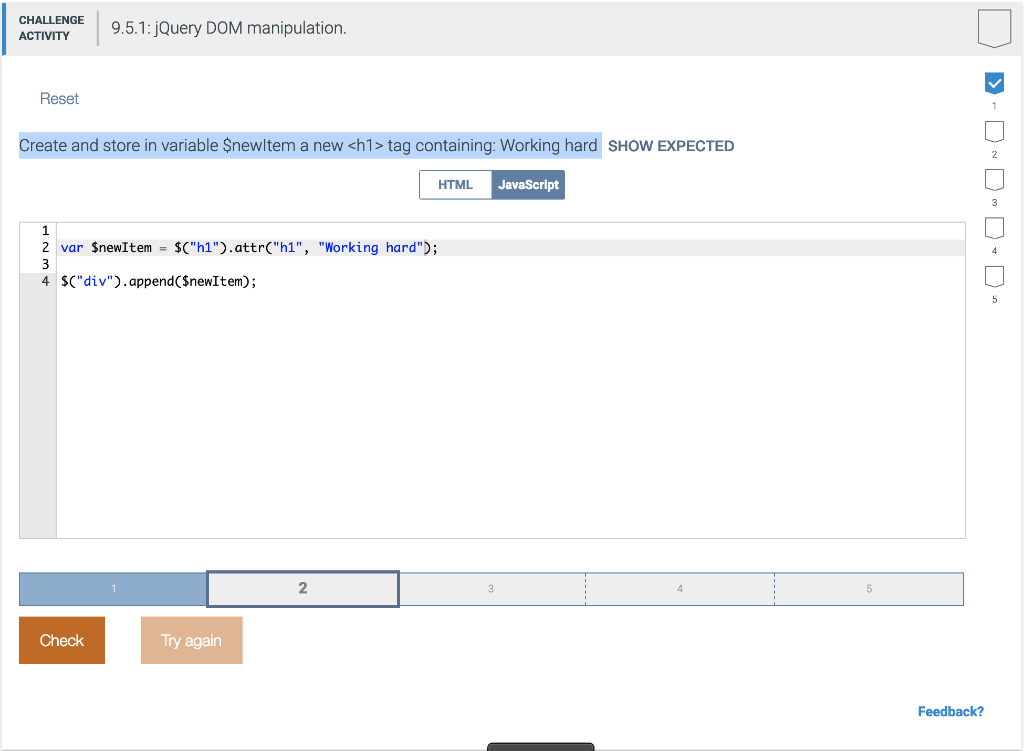Check the box for step 4
The height and width of the screenshot is (751, 1024).
(x=994, y=228)
